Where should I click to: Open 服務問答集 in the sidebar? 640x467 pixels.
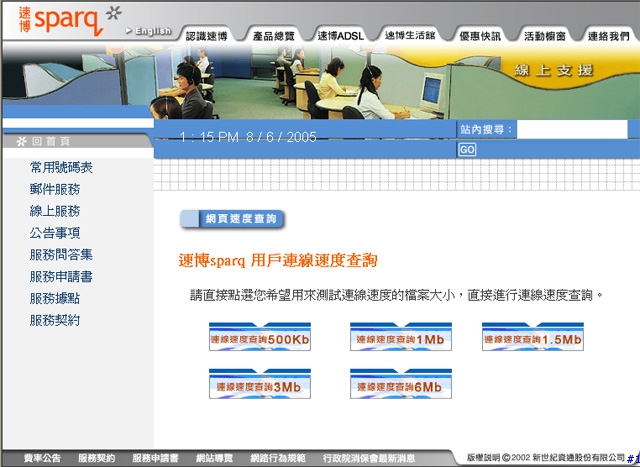pos(61,255)
